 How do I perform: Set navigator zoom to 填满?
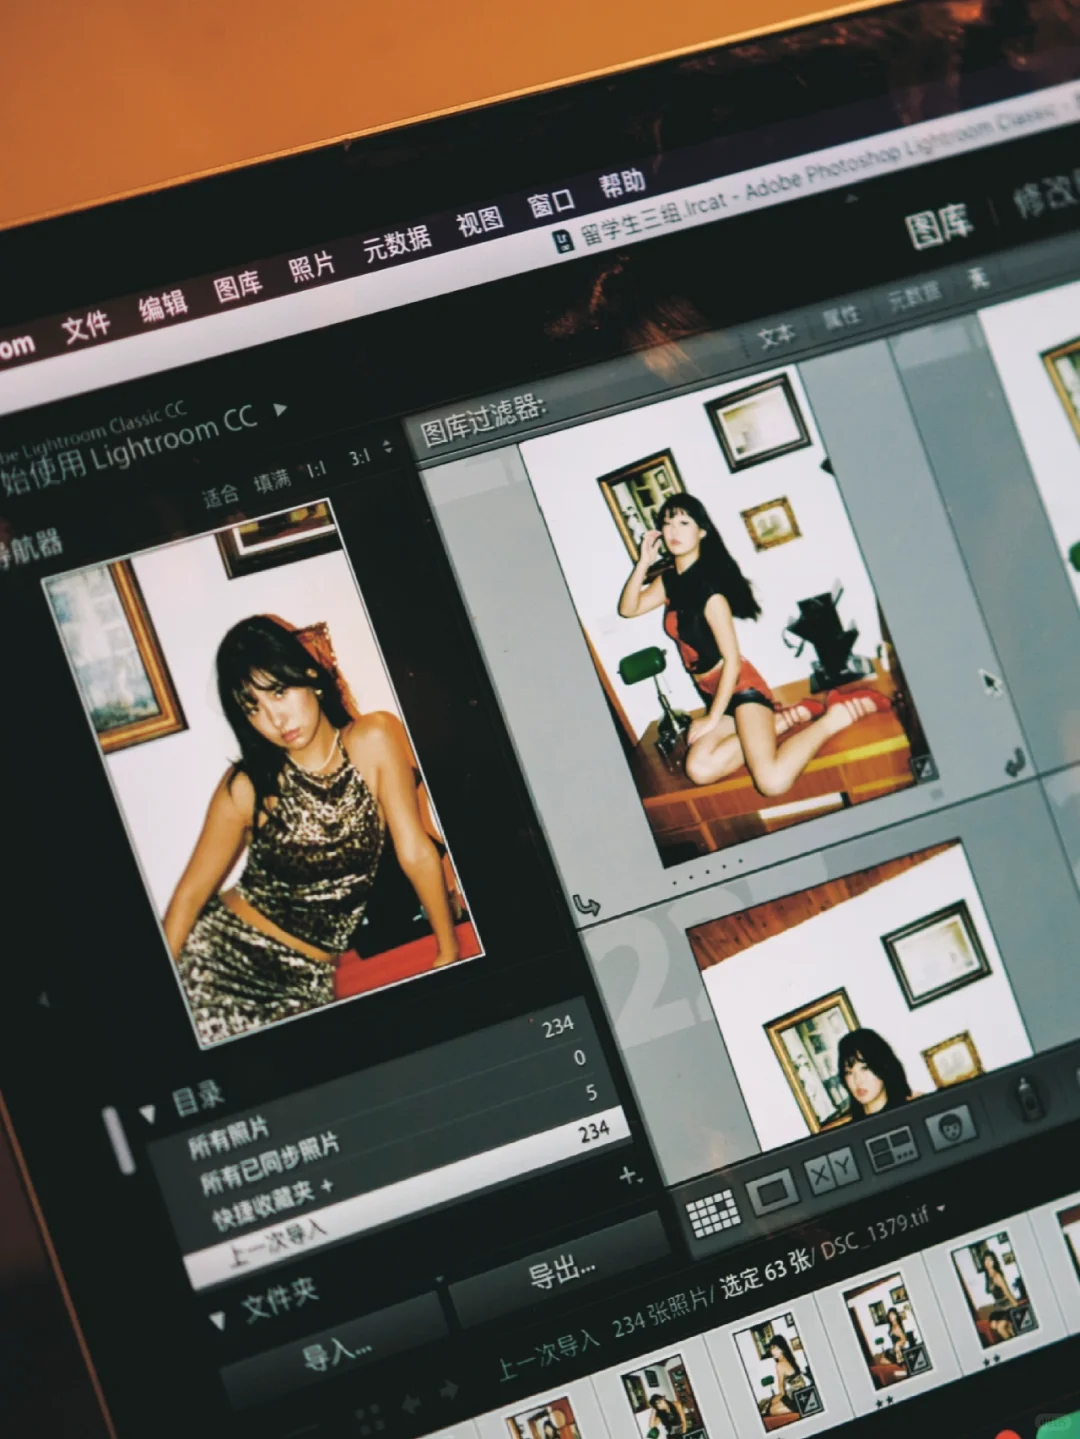click(272, 481)
